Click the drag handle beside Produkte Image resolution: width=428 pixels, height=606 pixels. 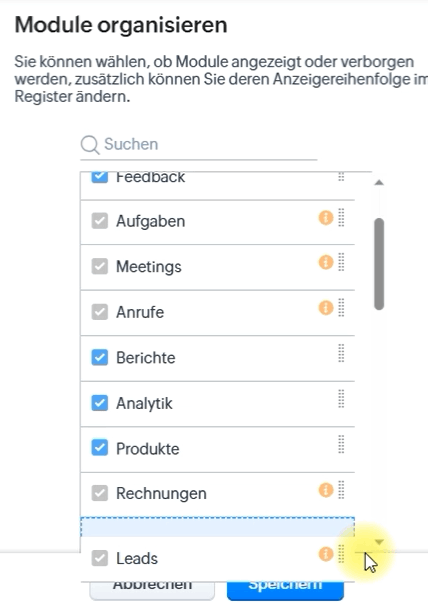[x=341, y=444]
